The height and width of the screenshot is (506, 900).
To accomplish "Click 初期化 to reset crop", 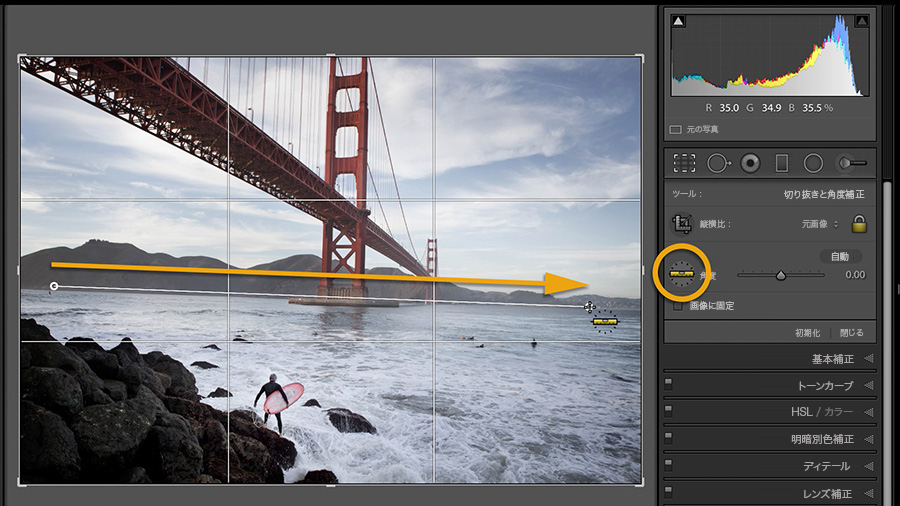I will click(x=808, y=333).
